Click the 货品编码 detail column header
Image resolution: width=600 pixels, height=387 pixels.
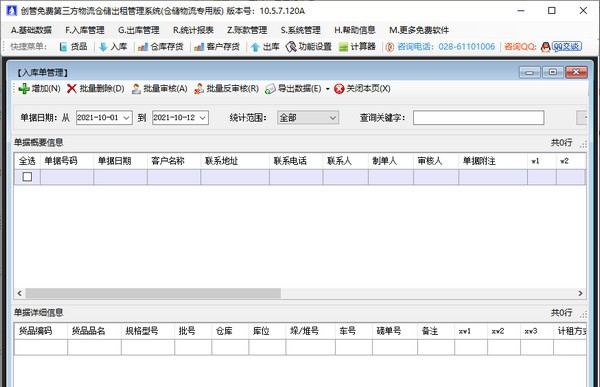[x=41, y=331]
